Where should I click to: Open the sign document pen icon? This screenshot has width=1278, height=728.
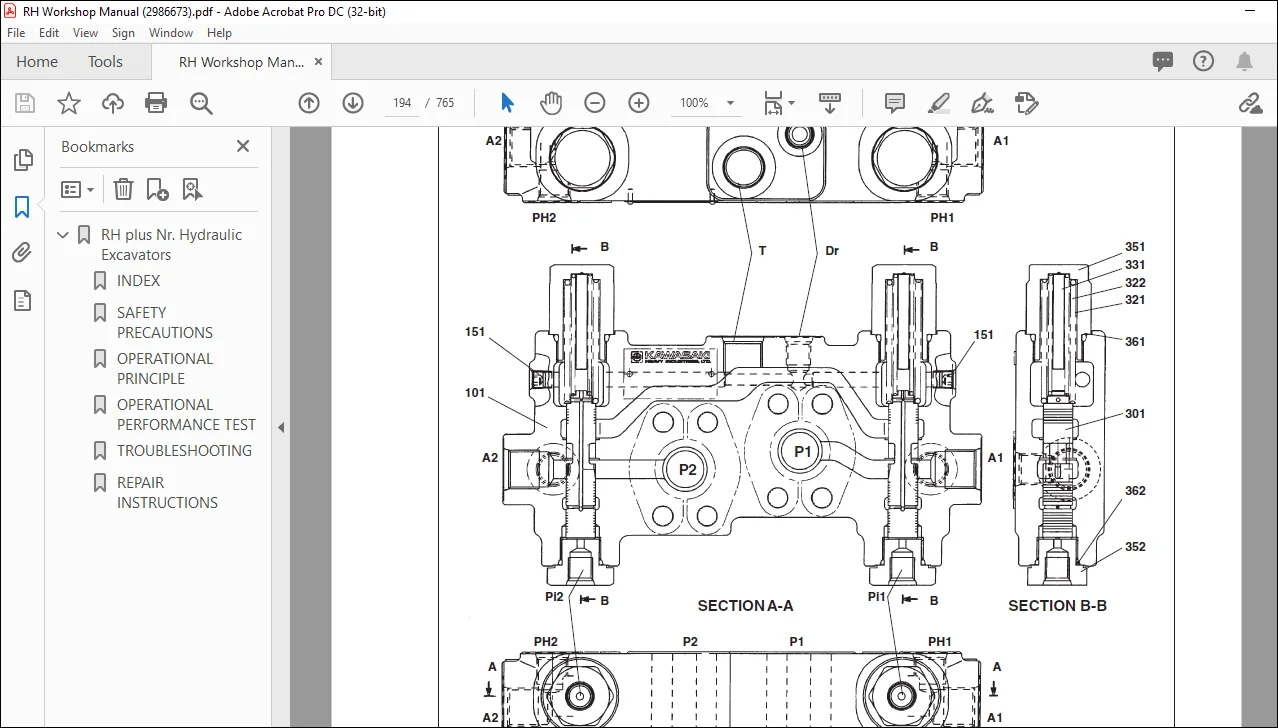982,103
